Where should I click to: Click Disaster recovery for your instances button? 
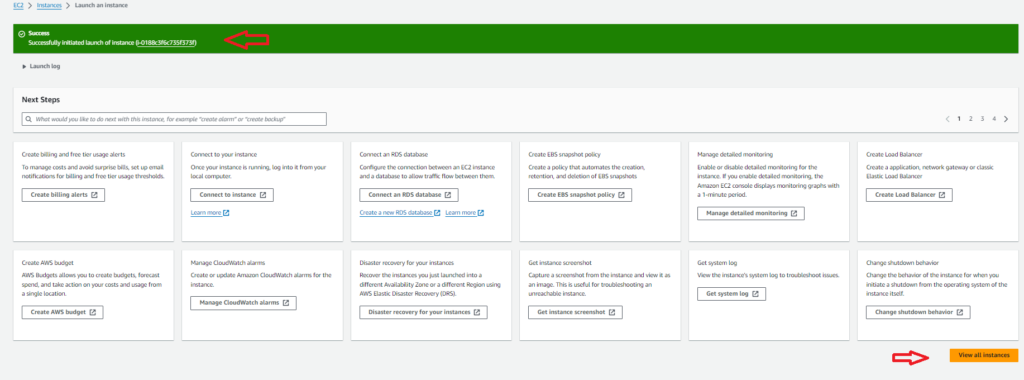coord(423,312)
